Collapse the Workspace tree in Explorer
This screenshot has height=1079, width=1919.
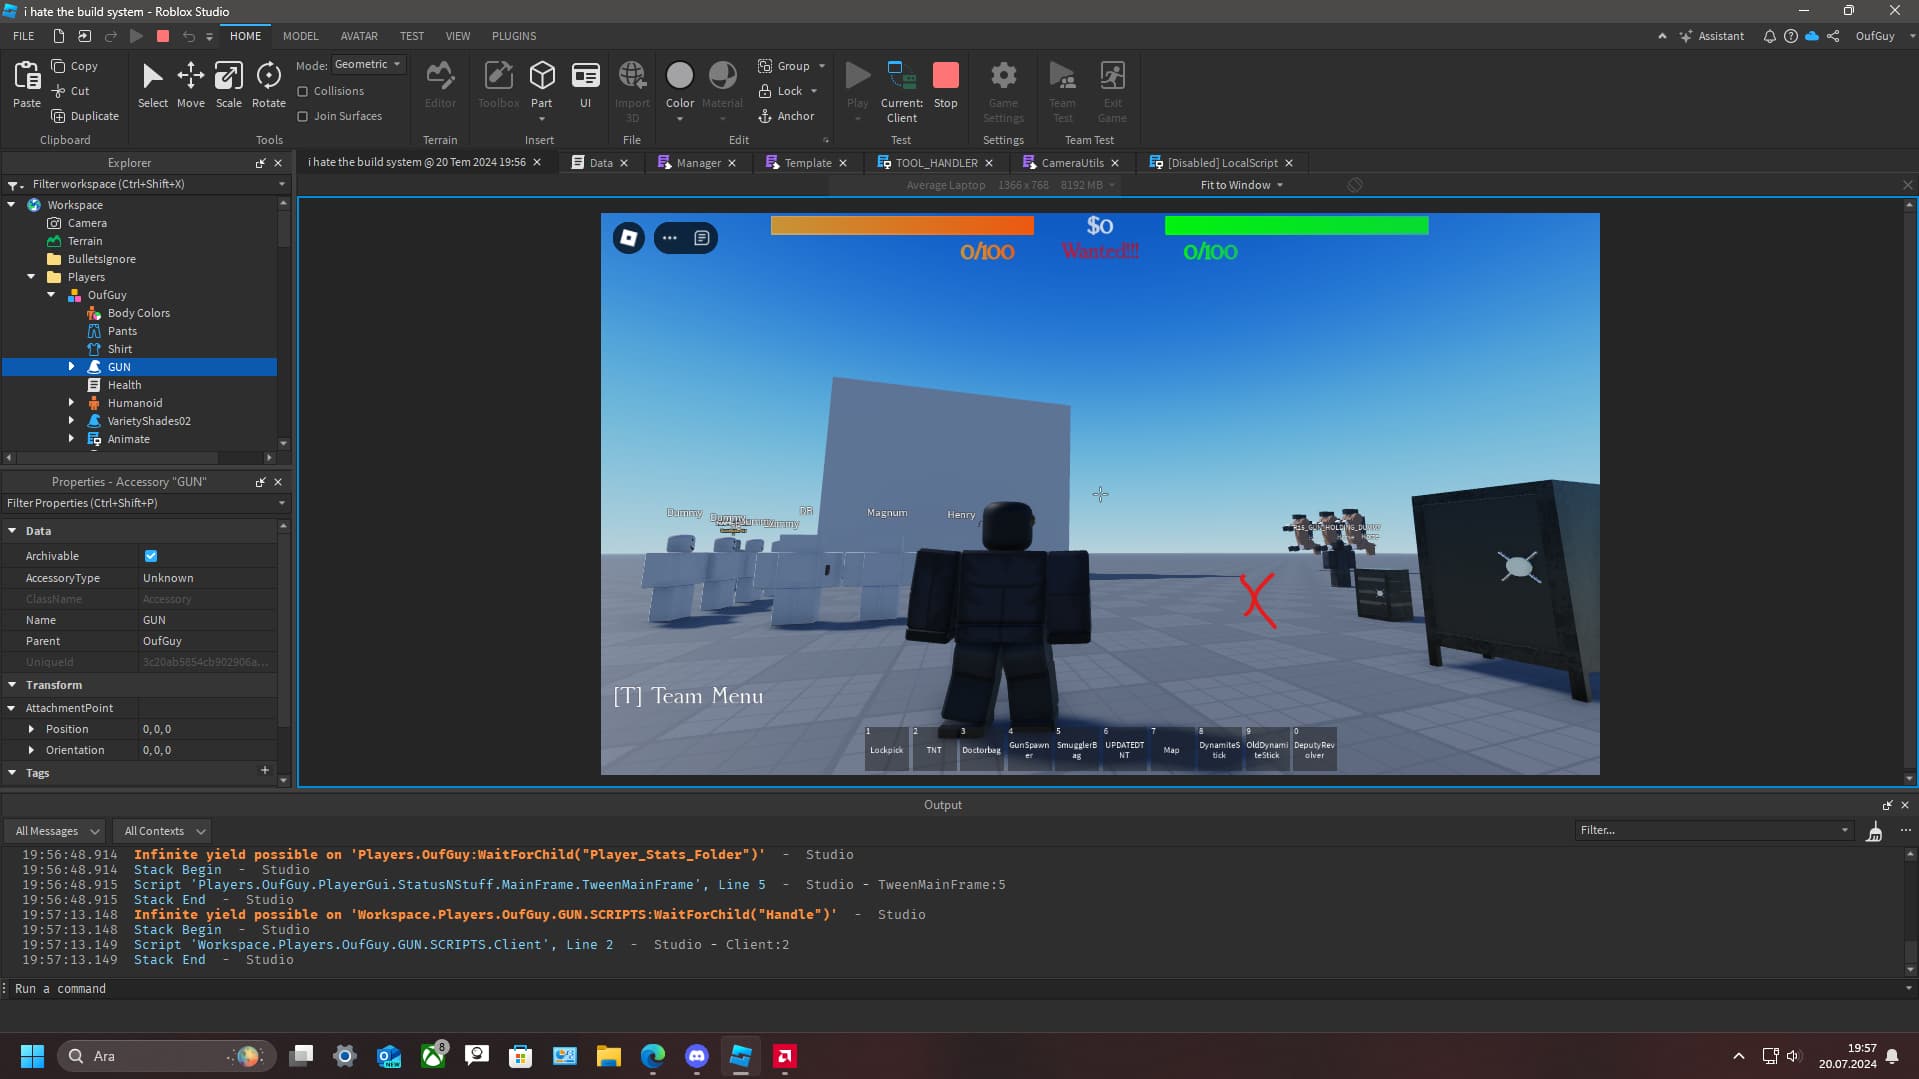pyautogui.click(x=13, y=204)
